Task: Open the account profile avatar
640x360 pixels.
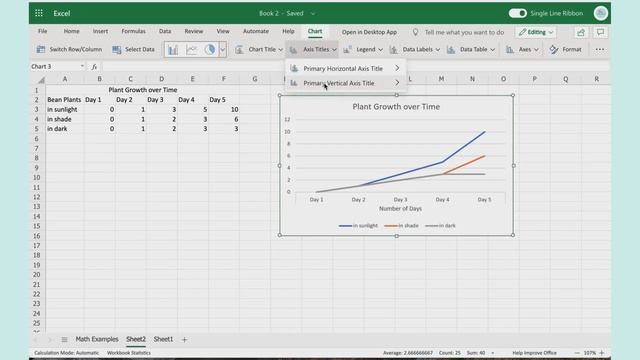Action: tap(601, 13)
